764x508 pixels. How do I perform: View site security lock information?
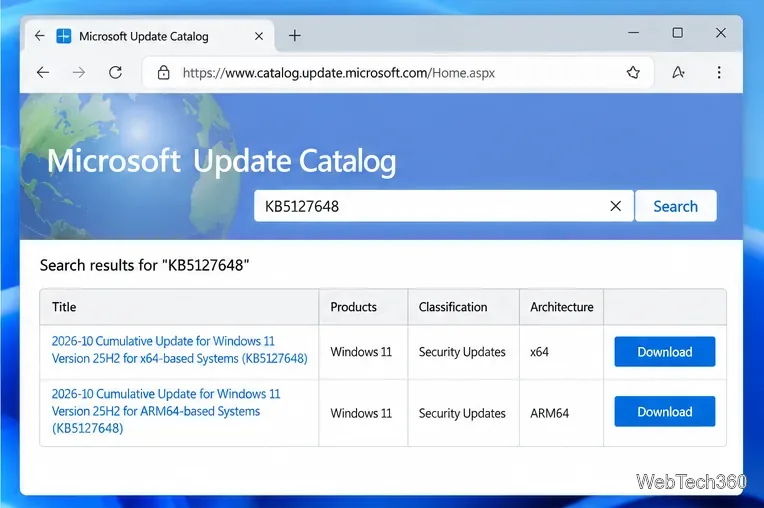[163, 73]
